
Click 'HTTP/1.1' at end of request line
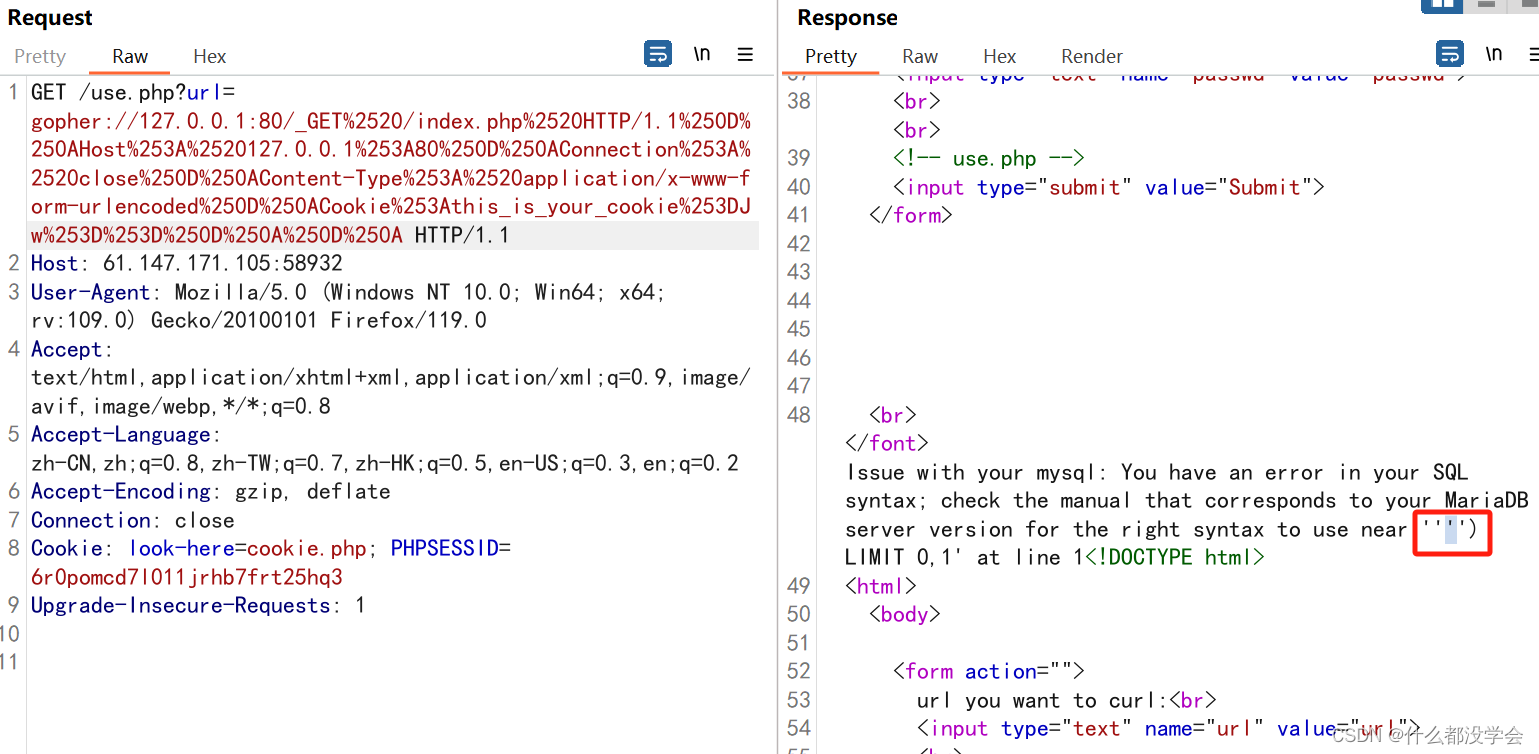[x=462, y=235]
